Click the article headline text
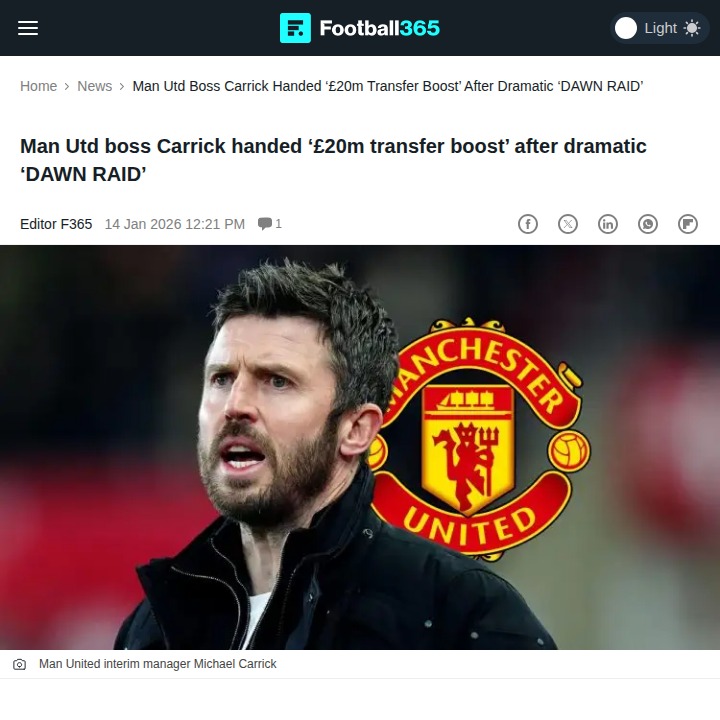This screenshot has width=720, height=720. 333,160
